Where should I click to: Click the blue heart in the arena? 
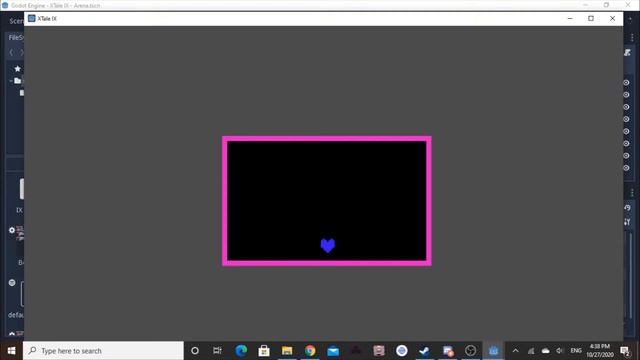pos(327,245)
